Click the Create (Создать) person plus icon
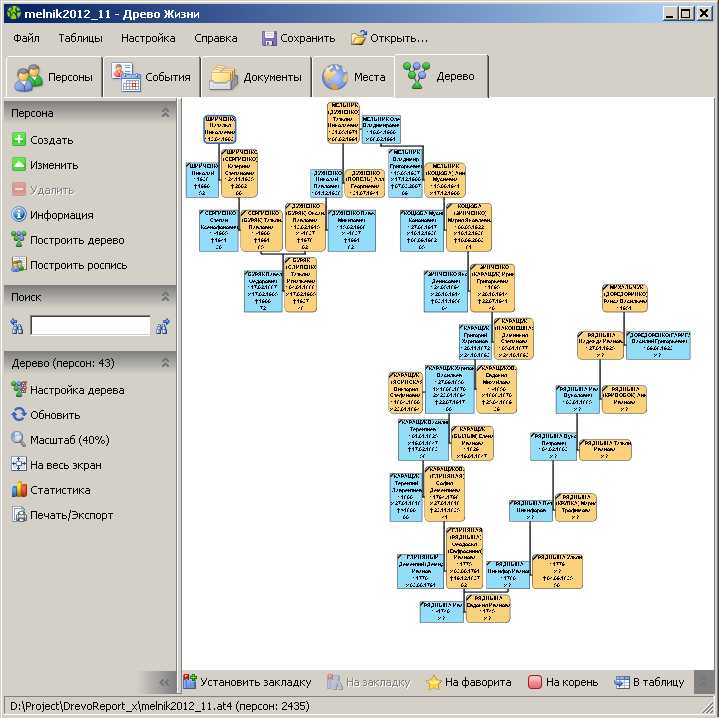Screen dimensions: 719x719 (x=18, y=141)
